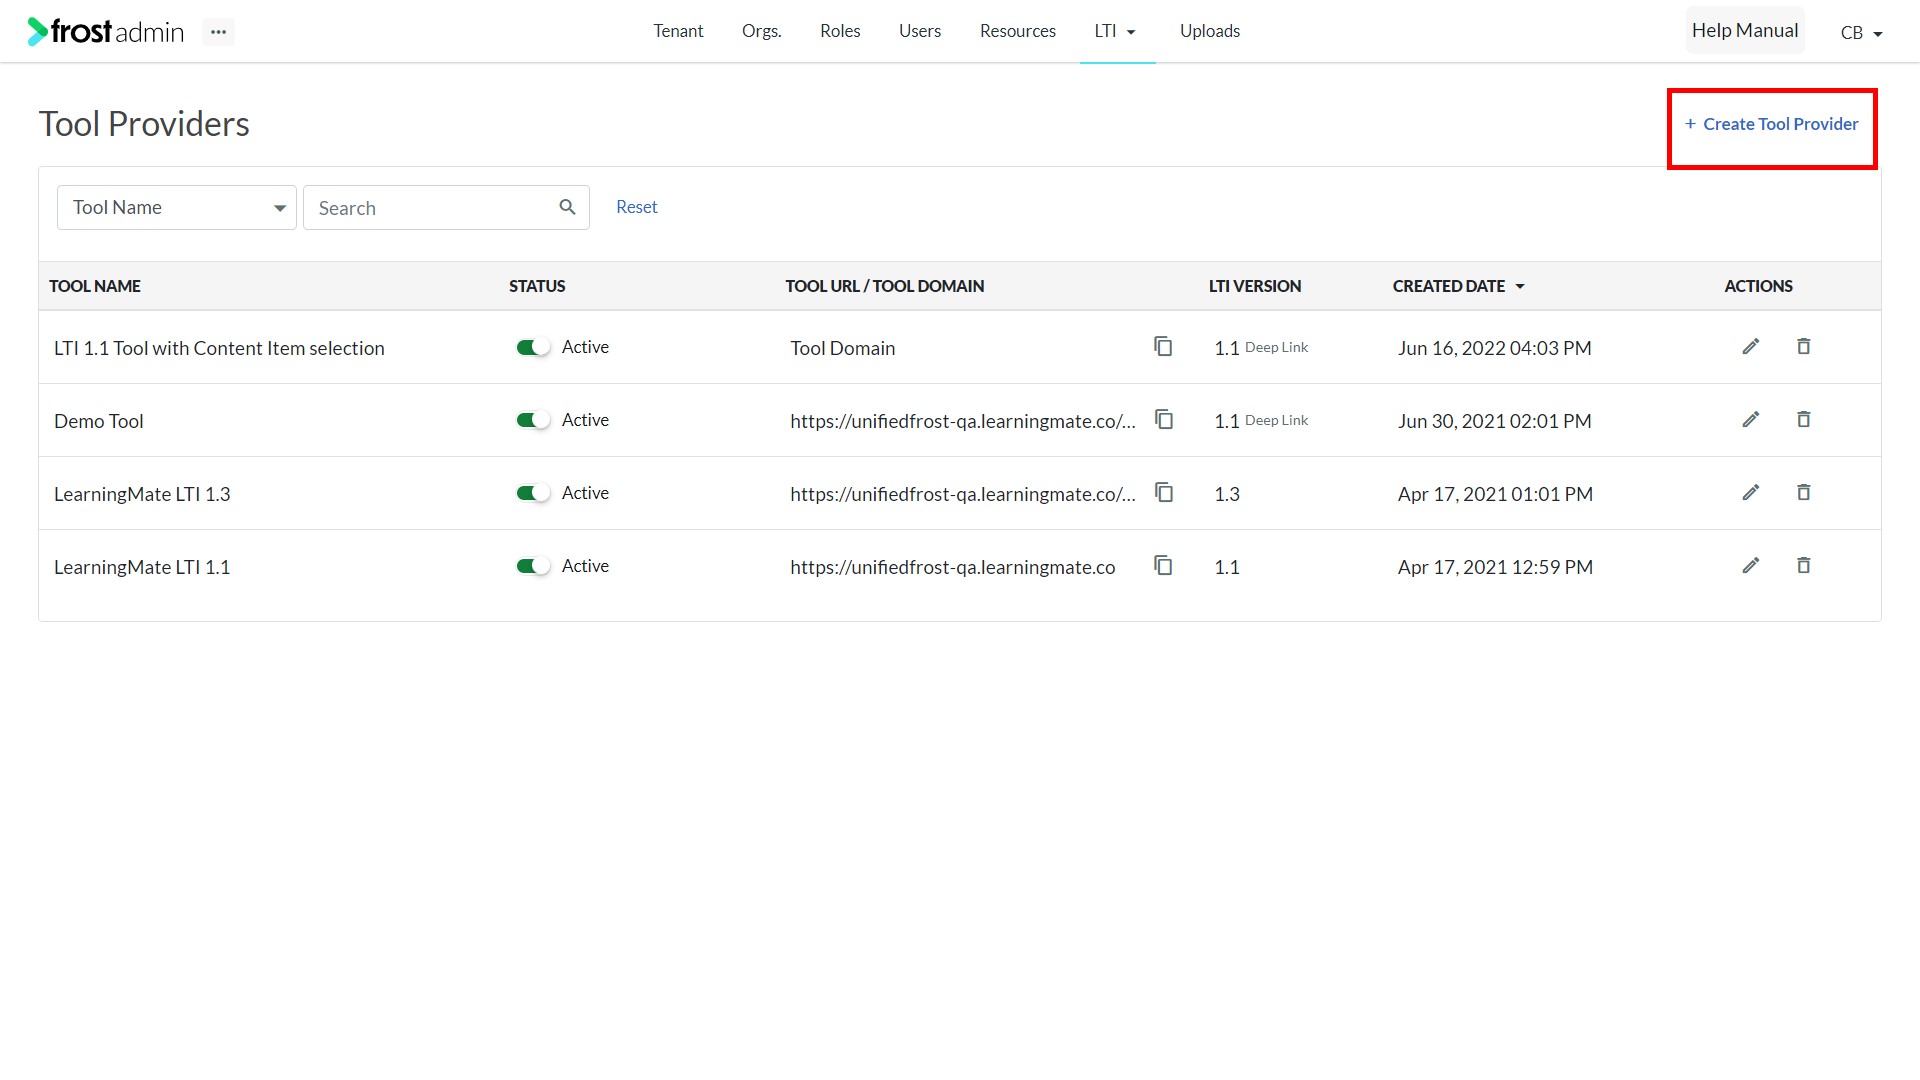Viewport: 1920px width, 1080px height.
Task: Select the 'Demo Tool' name cell
Action: (99, 421)
